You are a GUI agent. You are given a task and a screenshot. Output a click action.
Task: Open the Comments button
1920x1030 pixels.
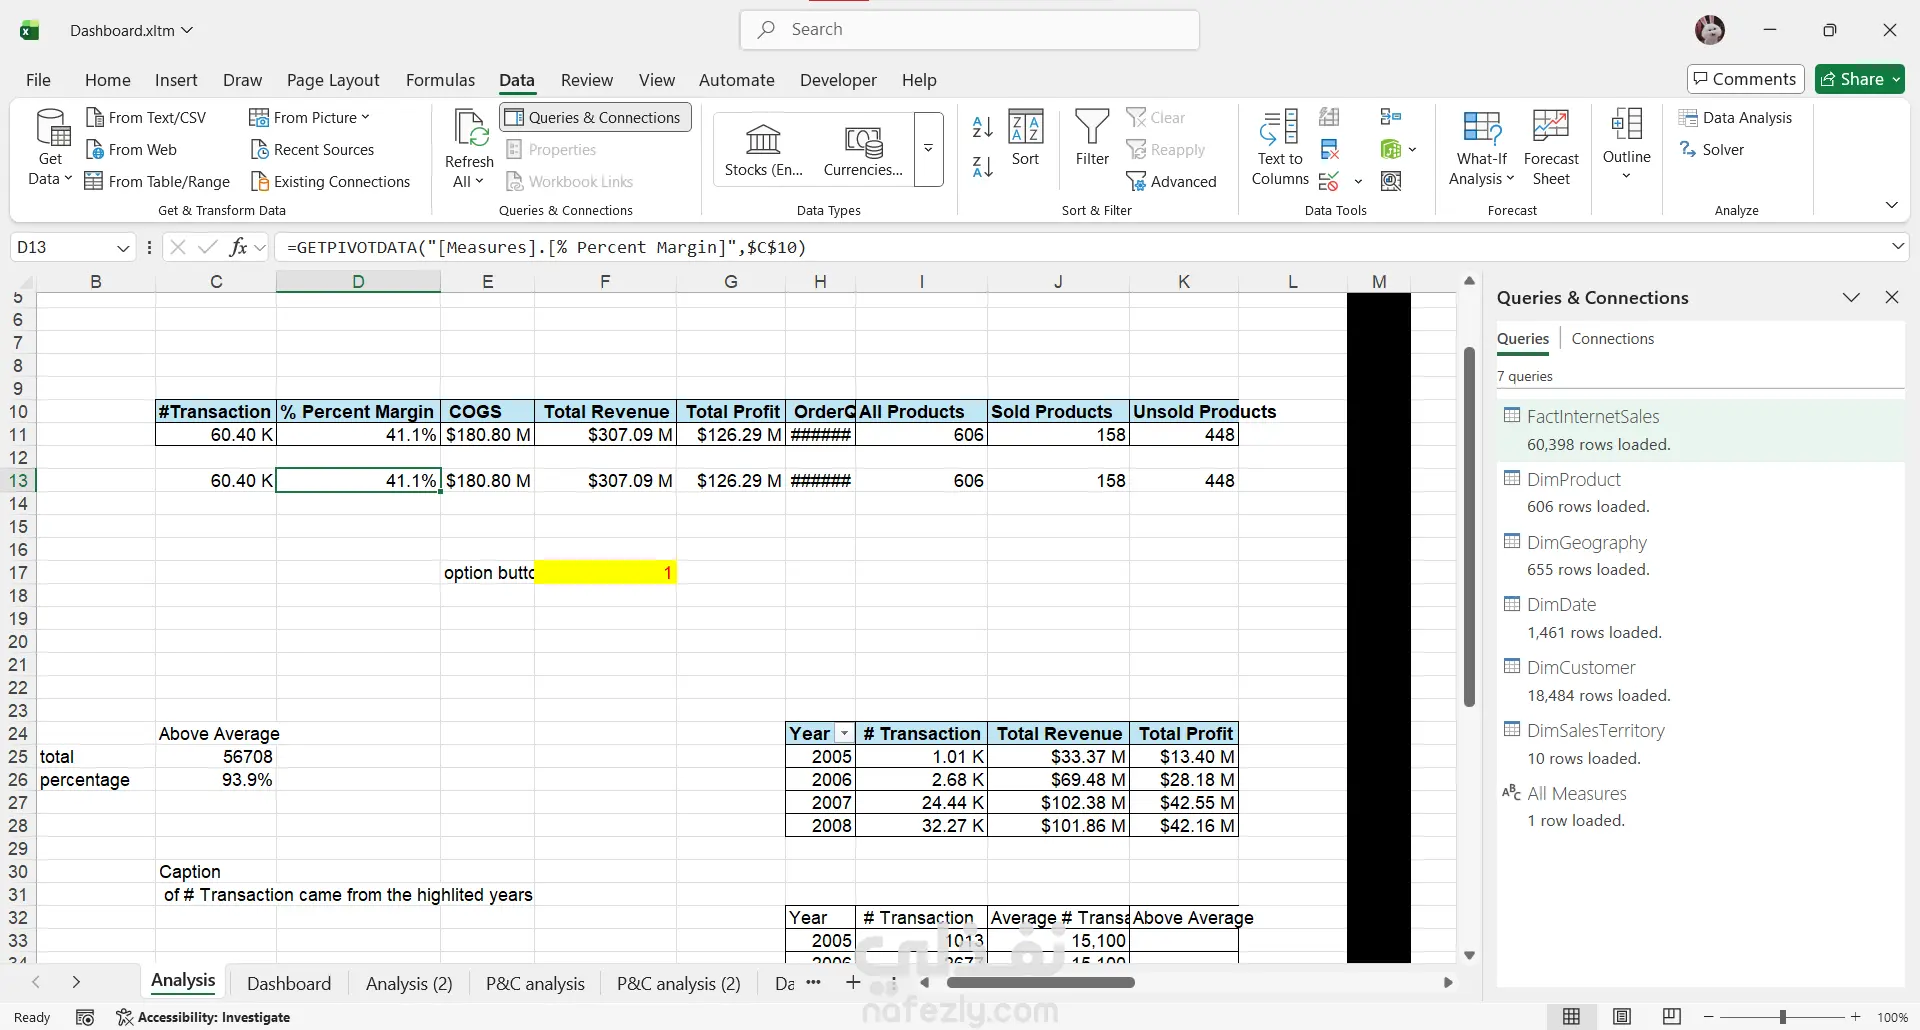(1745, 79)
